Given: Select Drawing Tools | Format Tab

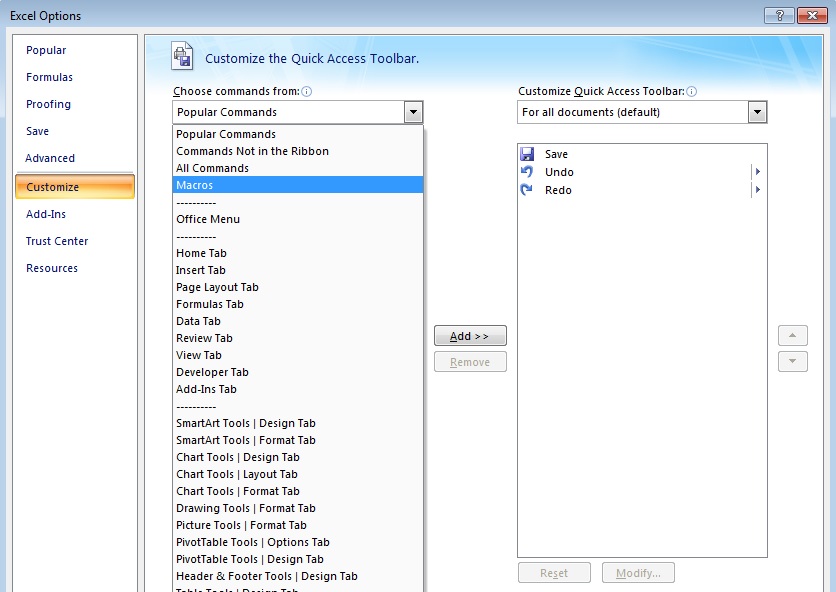Looking at the screenshot, I should tap(298, 508).
